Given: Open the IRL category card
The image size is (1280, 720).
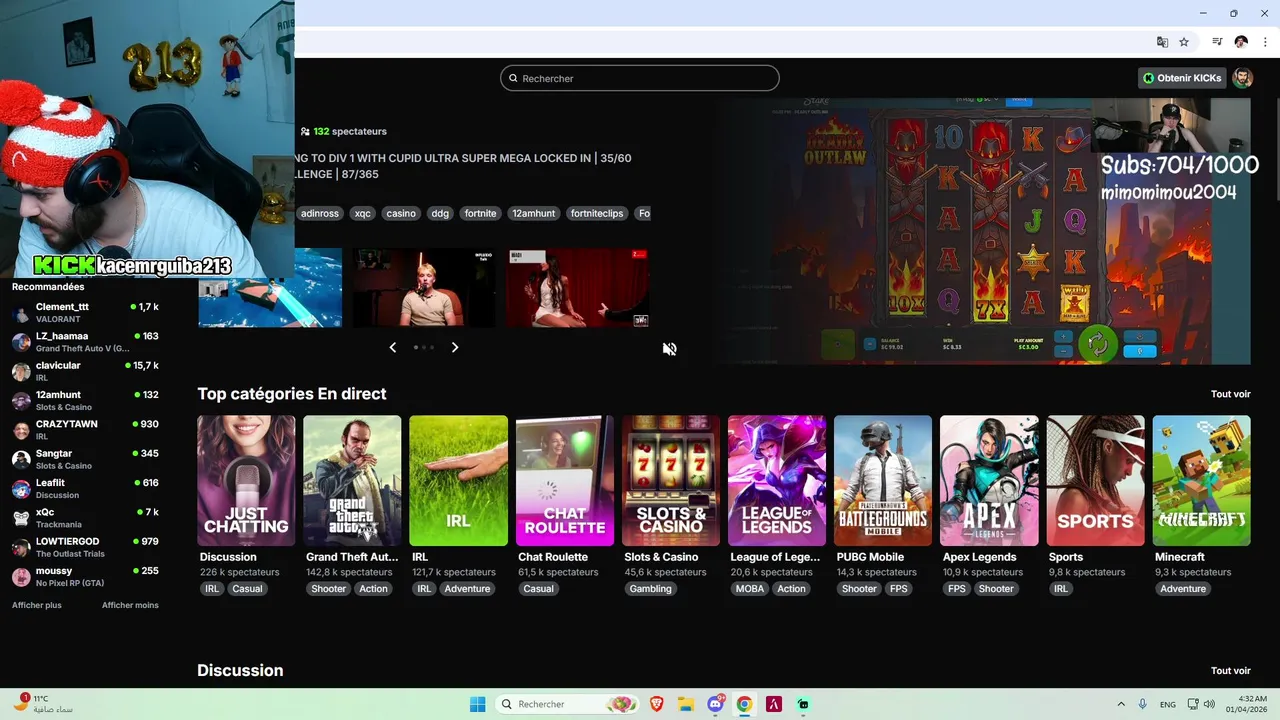Looking at the screenshot, I should pos(458,481).
